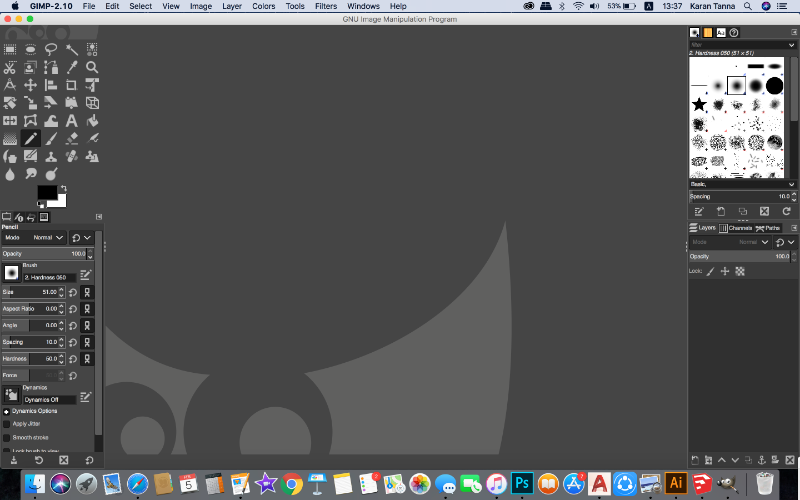Open the tool options tab menu arrow
The image size is (800, 500).
[99, 217]
